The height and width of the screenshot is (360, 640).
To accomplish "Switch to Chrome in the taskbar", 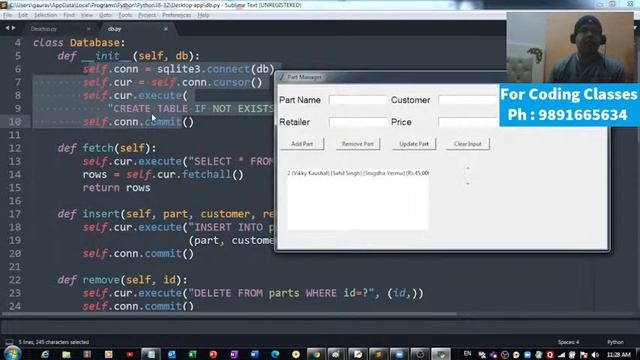I will coord(316,354).
